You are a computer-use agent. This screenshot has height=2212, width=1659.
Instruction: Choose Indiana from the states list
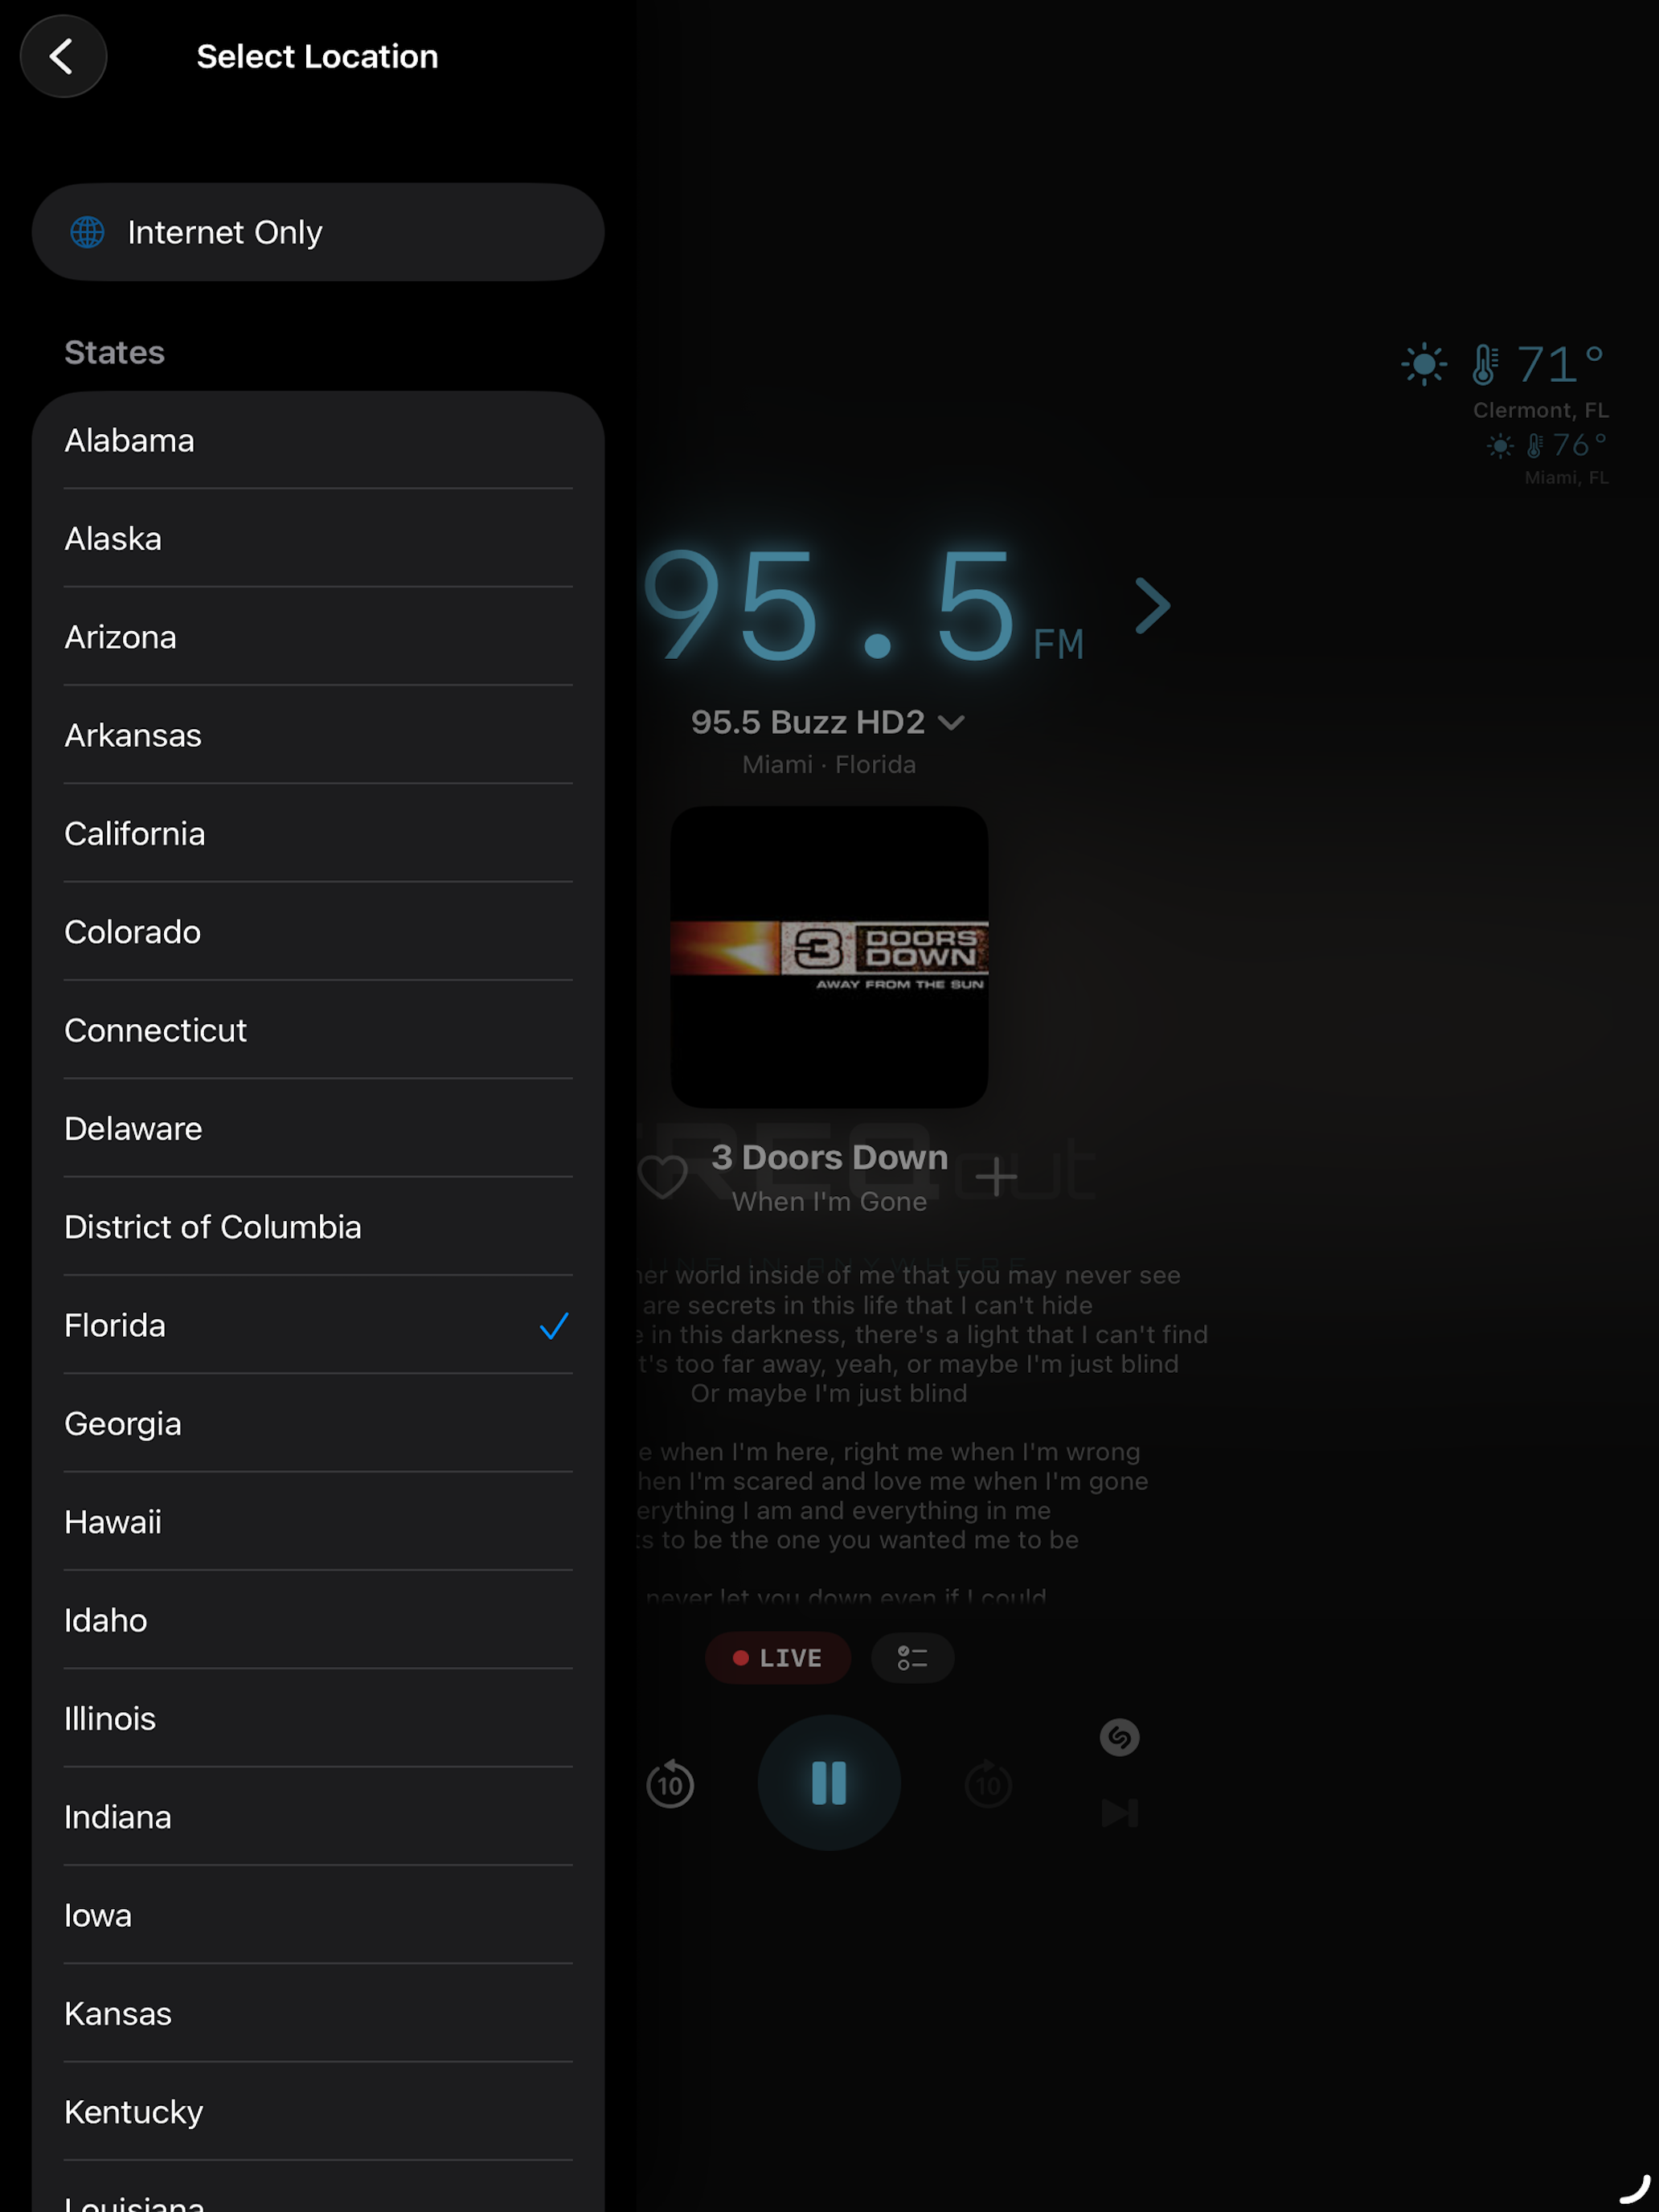click(x=318, y=1817)
